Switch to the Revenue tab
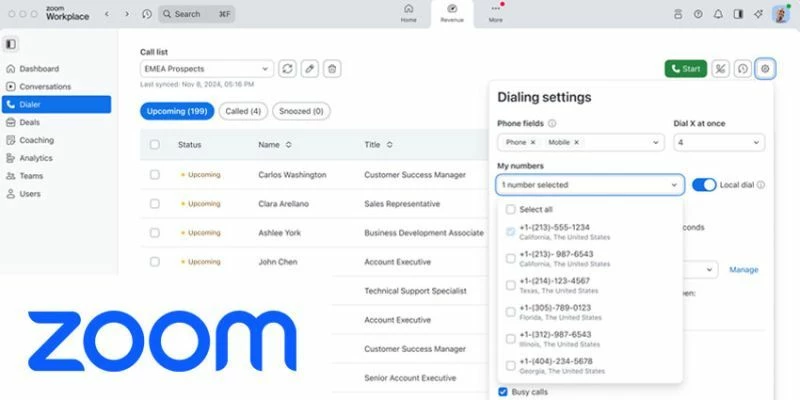 pos(452,14)
